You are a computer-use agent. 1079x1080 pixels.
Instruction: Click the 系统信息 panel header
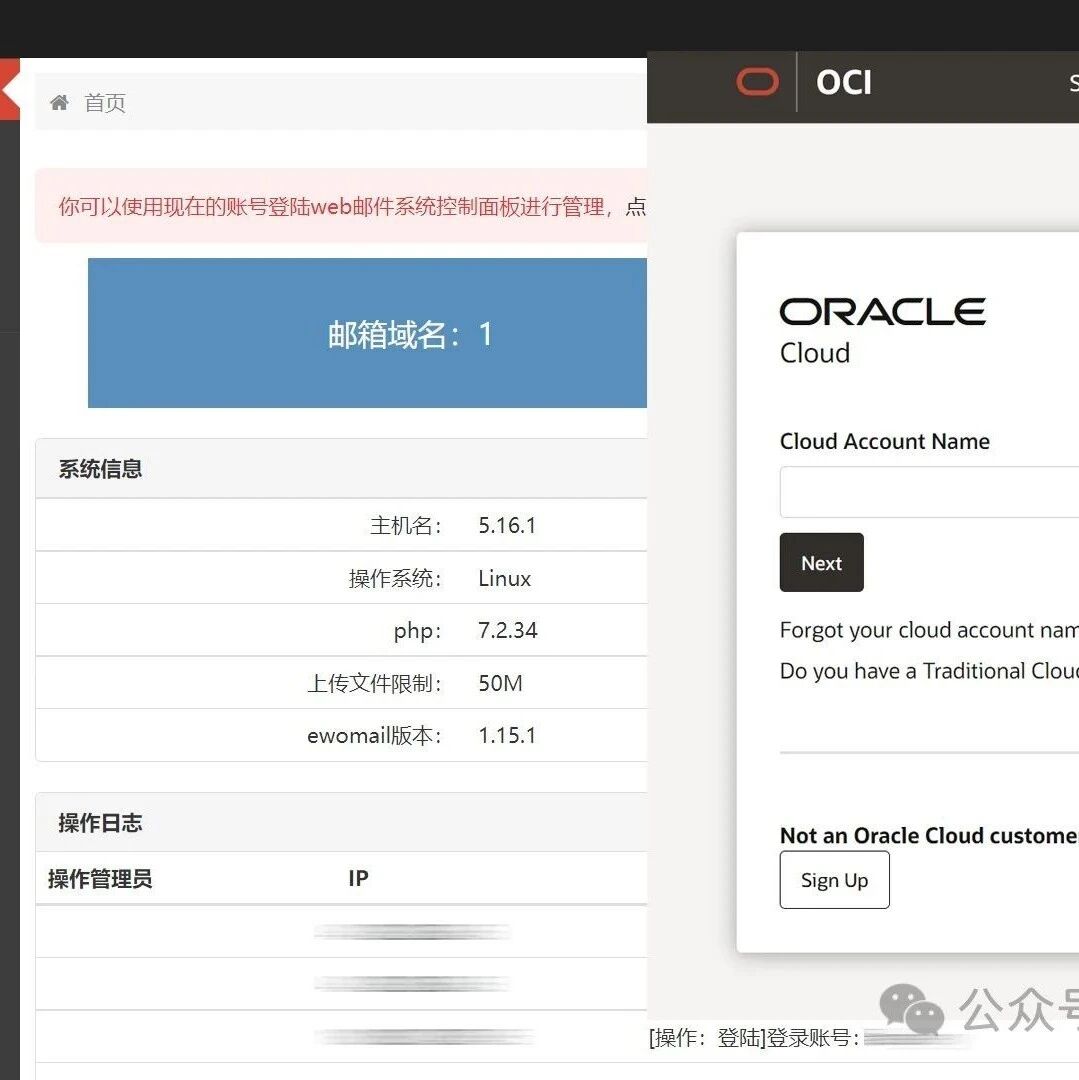(341, 469)
